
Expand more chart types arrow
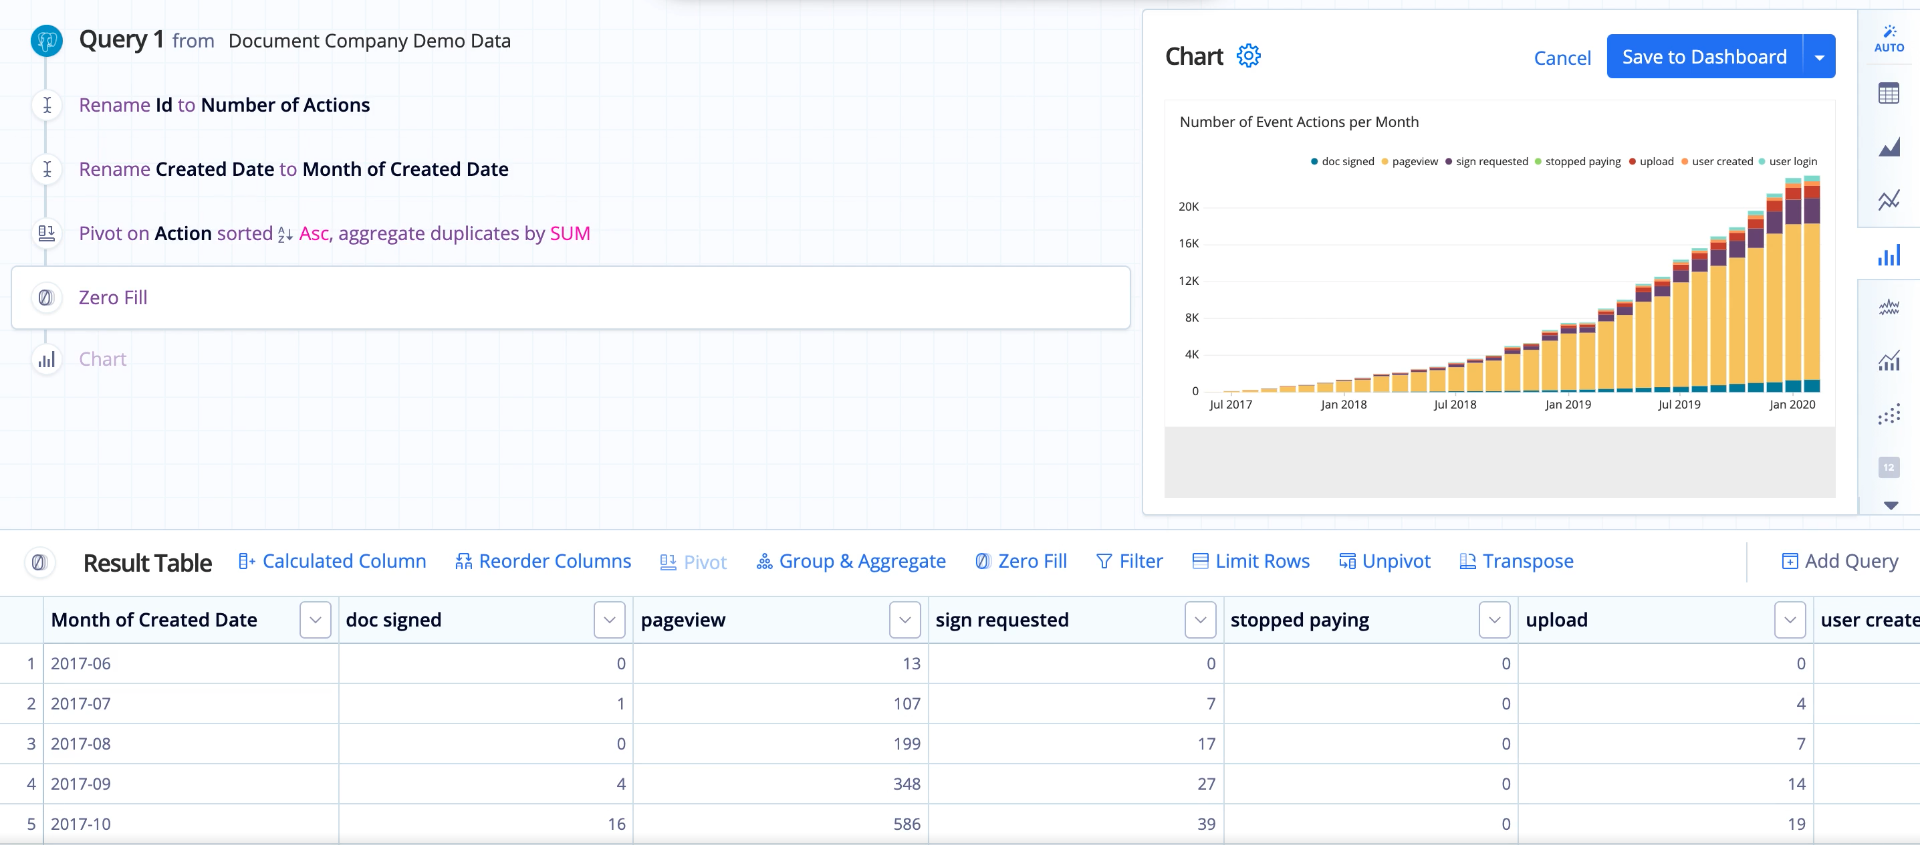pos(1891,506)
